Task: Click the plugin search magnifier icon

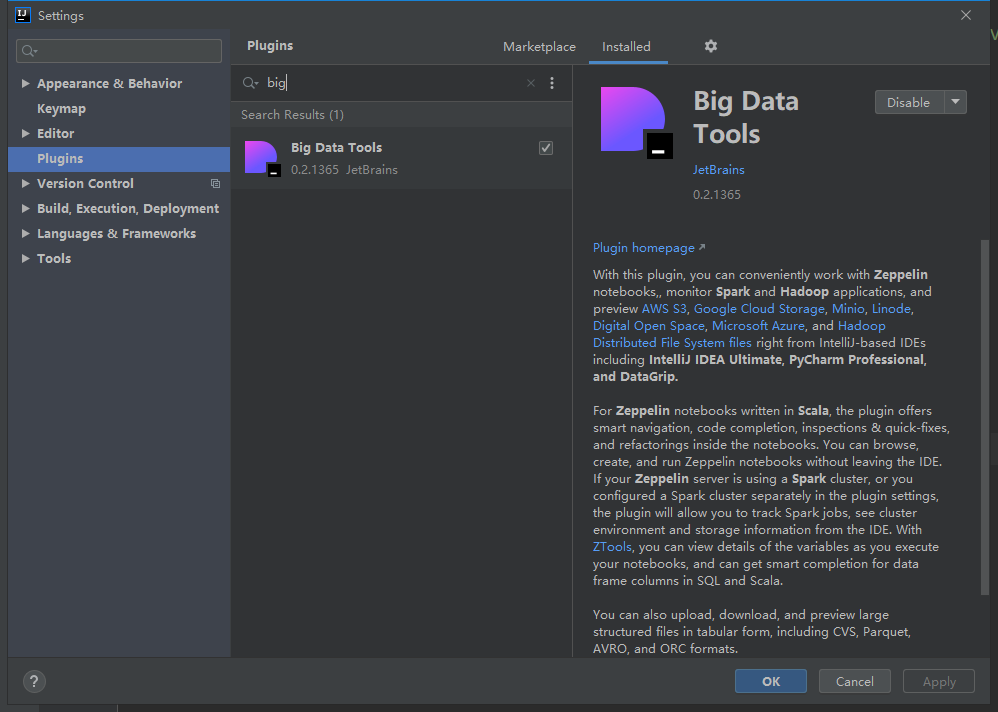Action: point(250,83)
